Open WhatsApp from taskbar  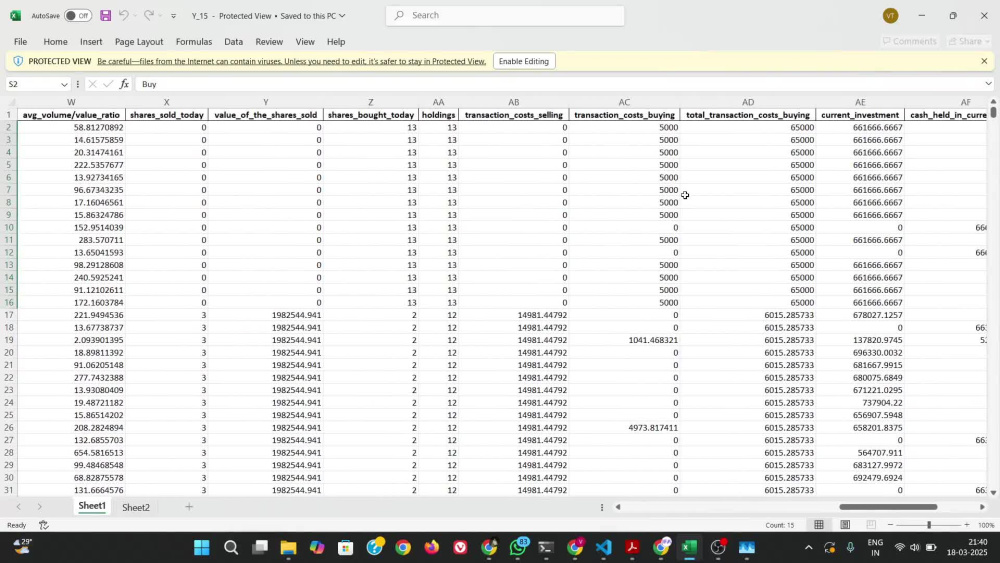[518, 547]
